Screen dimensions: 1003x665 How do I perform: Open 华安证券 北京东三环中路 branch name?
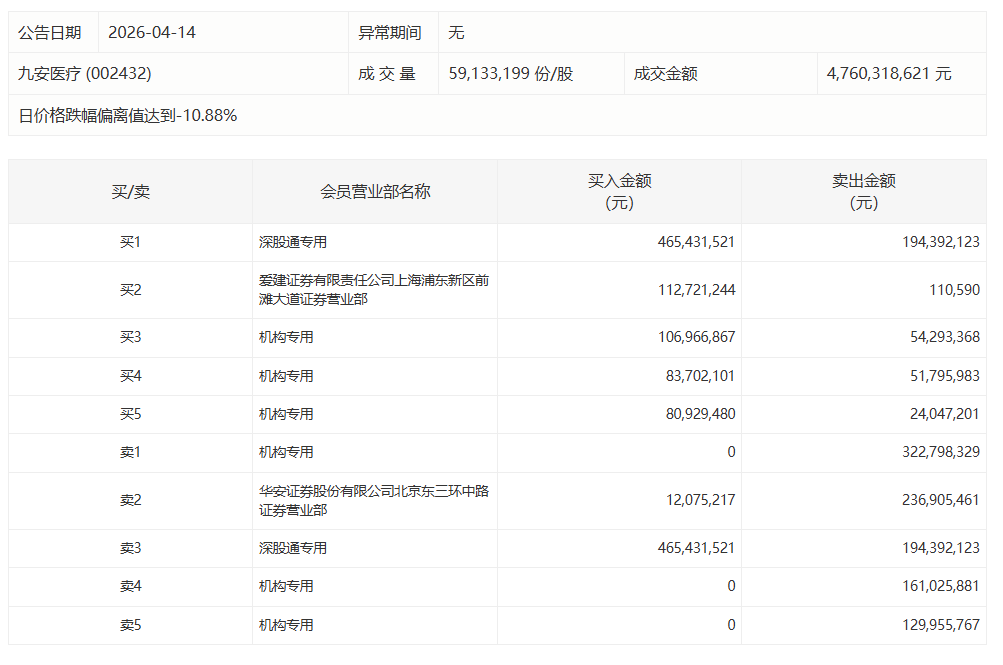point(374,501)
